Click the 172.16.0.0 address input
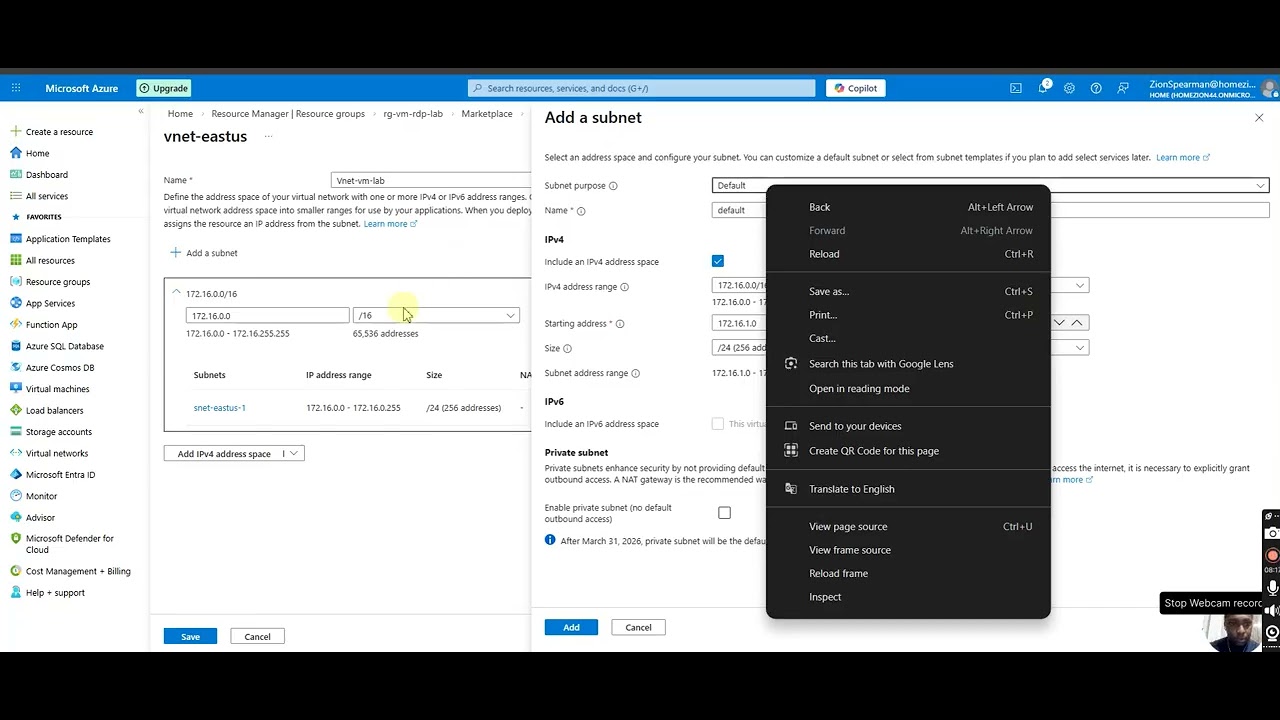 point(267,315)
